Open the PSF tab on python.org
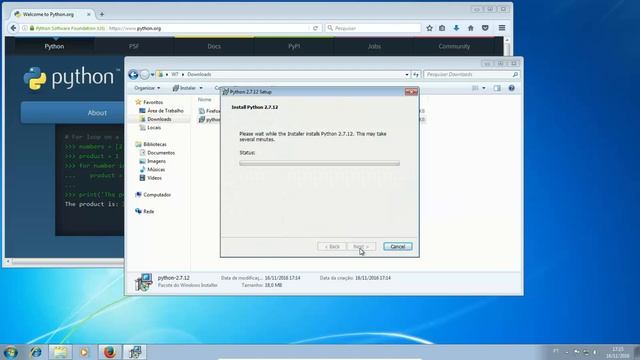This screenshot has width=640, height=360. tap(134, 47)
